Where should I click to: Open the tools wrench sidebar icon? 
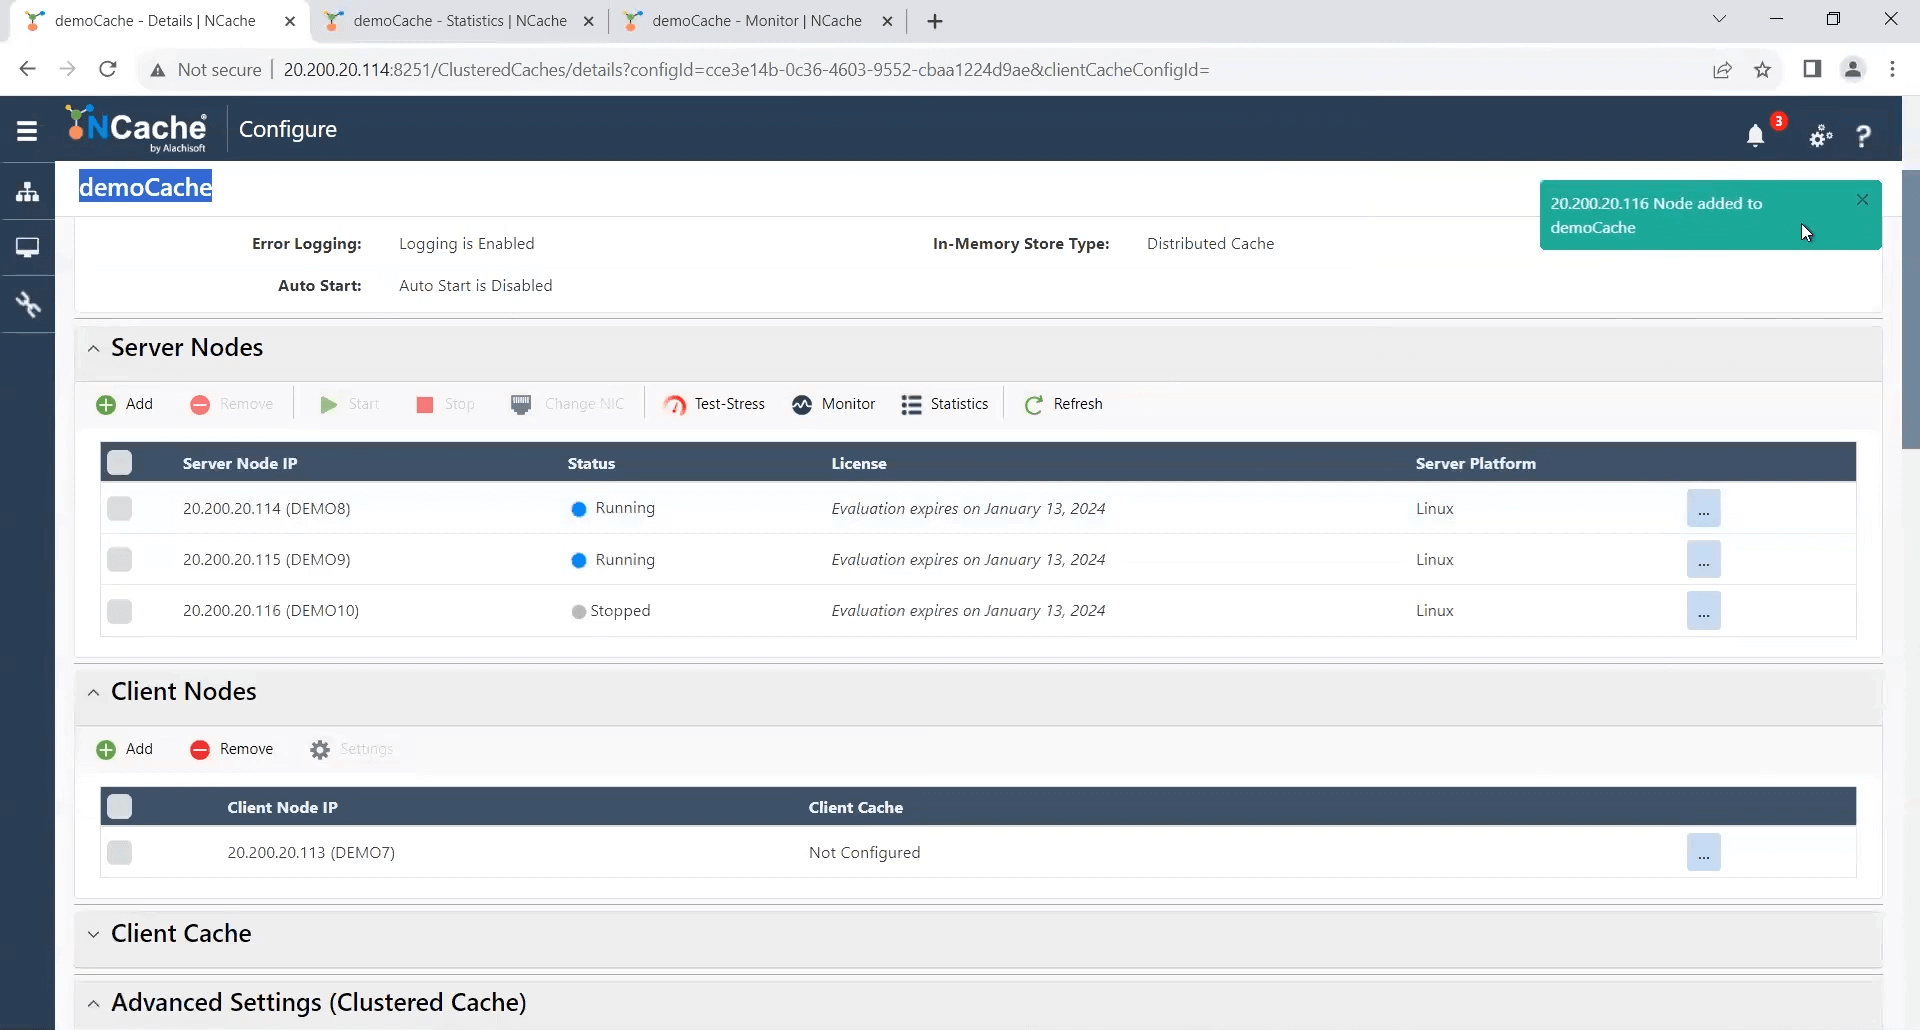[x=27, y=304]
